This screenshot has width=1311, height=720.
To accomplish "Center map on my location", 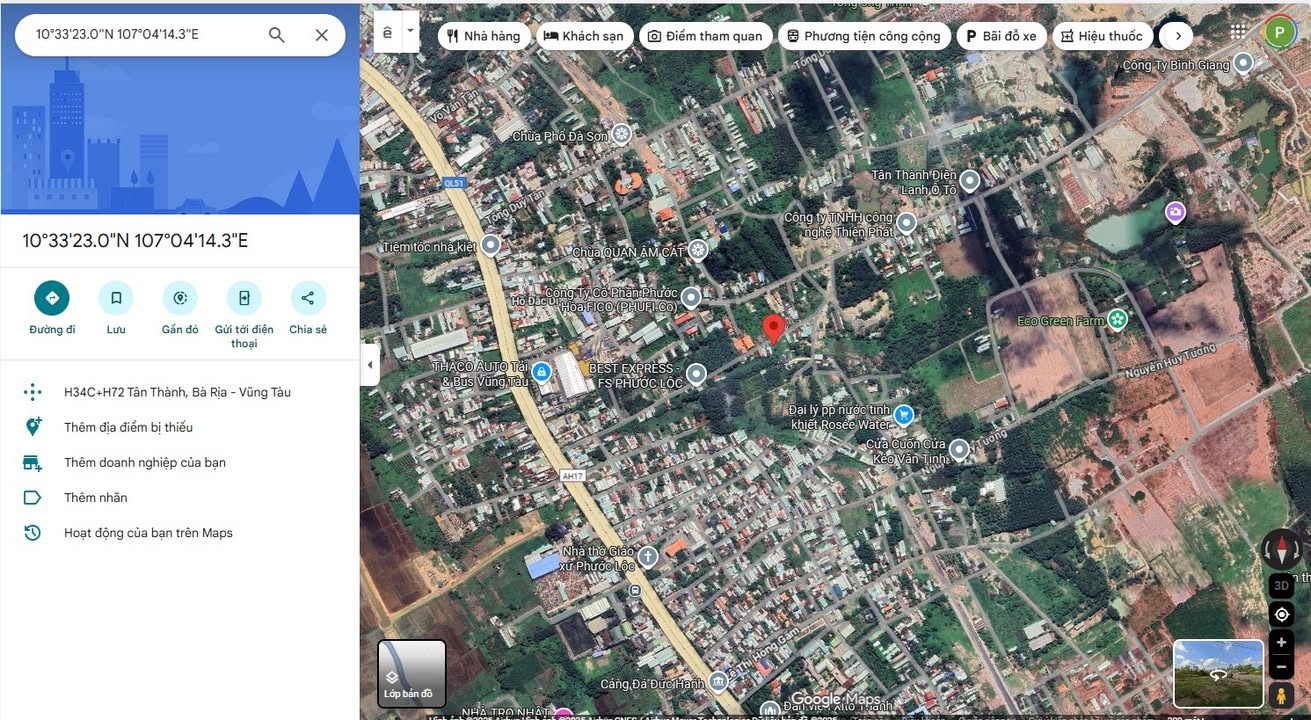I will tap(1281, 614).
